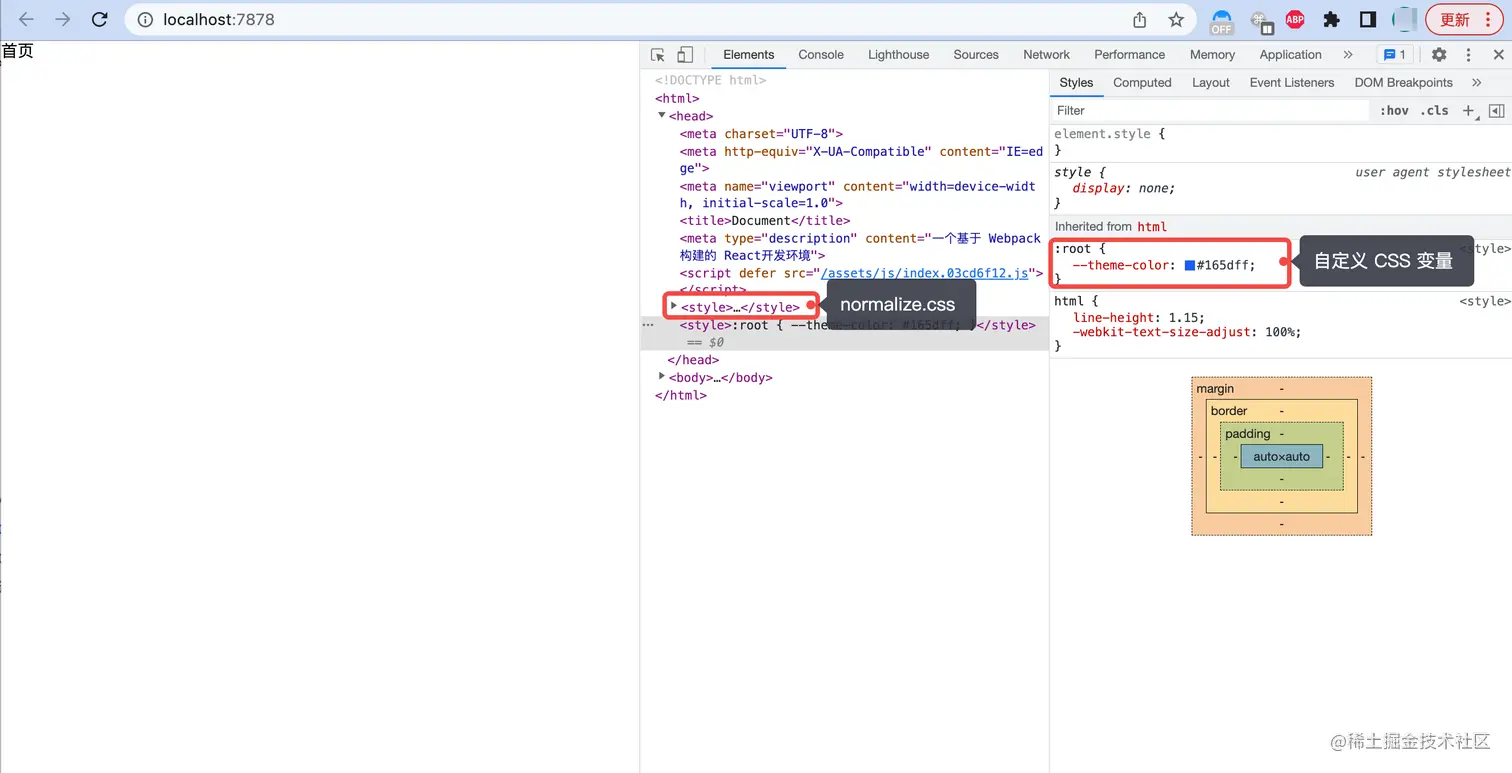This screenshot has height=773, width=1512.
Task: Switch to the Console tab
Action: [821, 55]
